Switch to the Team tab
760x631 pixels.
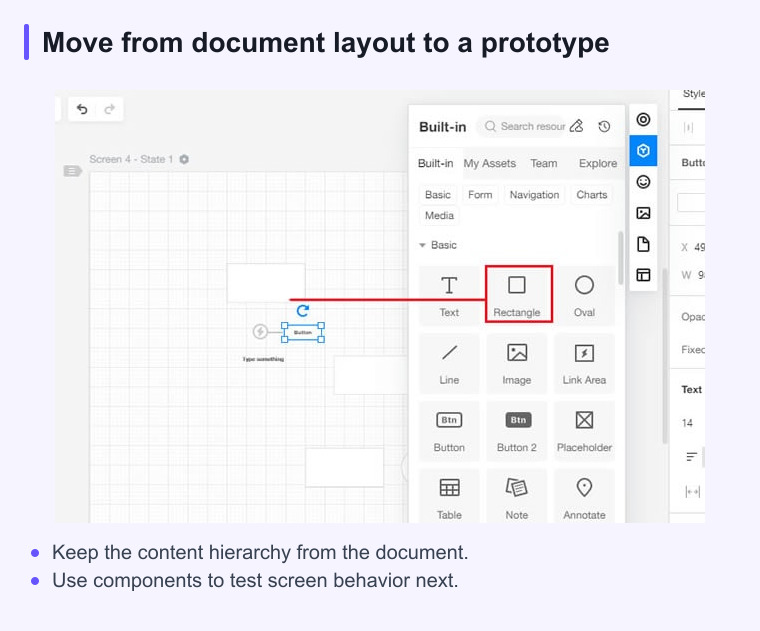click(x=543, y=163)
